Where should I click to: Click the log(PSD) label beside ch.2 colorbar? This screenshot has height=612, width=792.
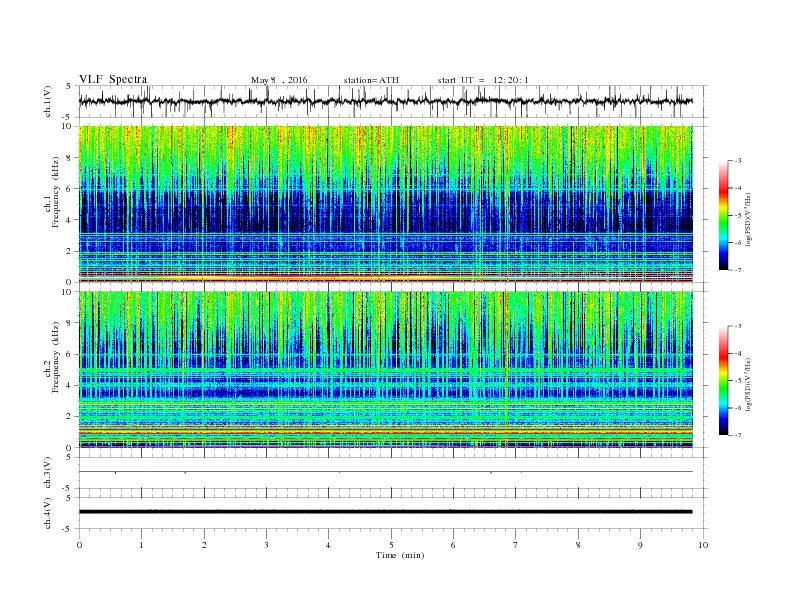pyautogui.click(x=748, y=384)
